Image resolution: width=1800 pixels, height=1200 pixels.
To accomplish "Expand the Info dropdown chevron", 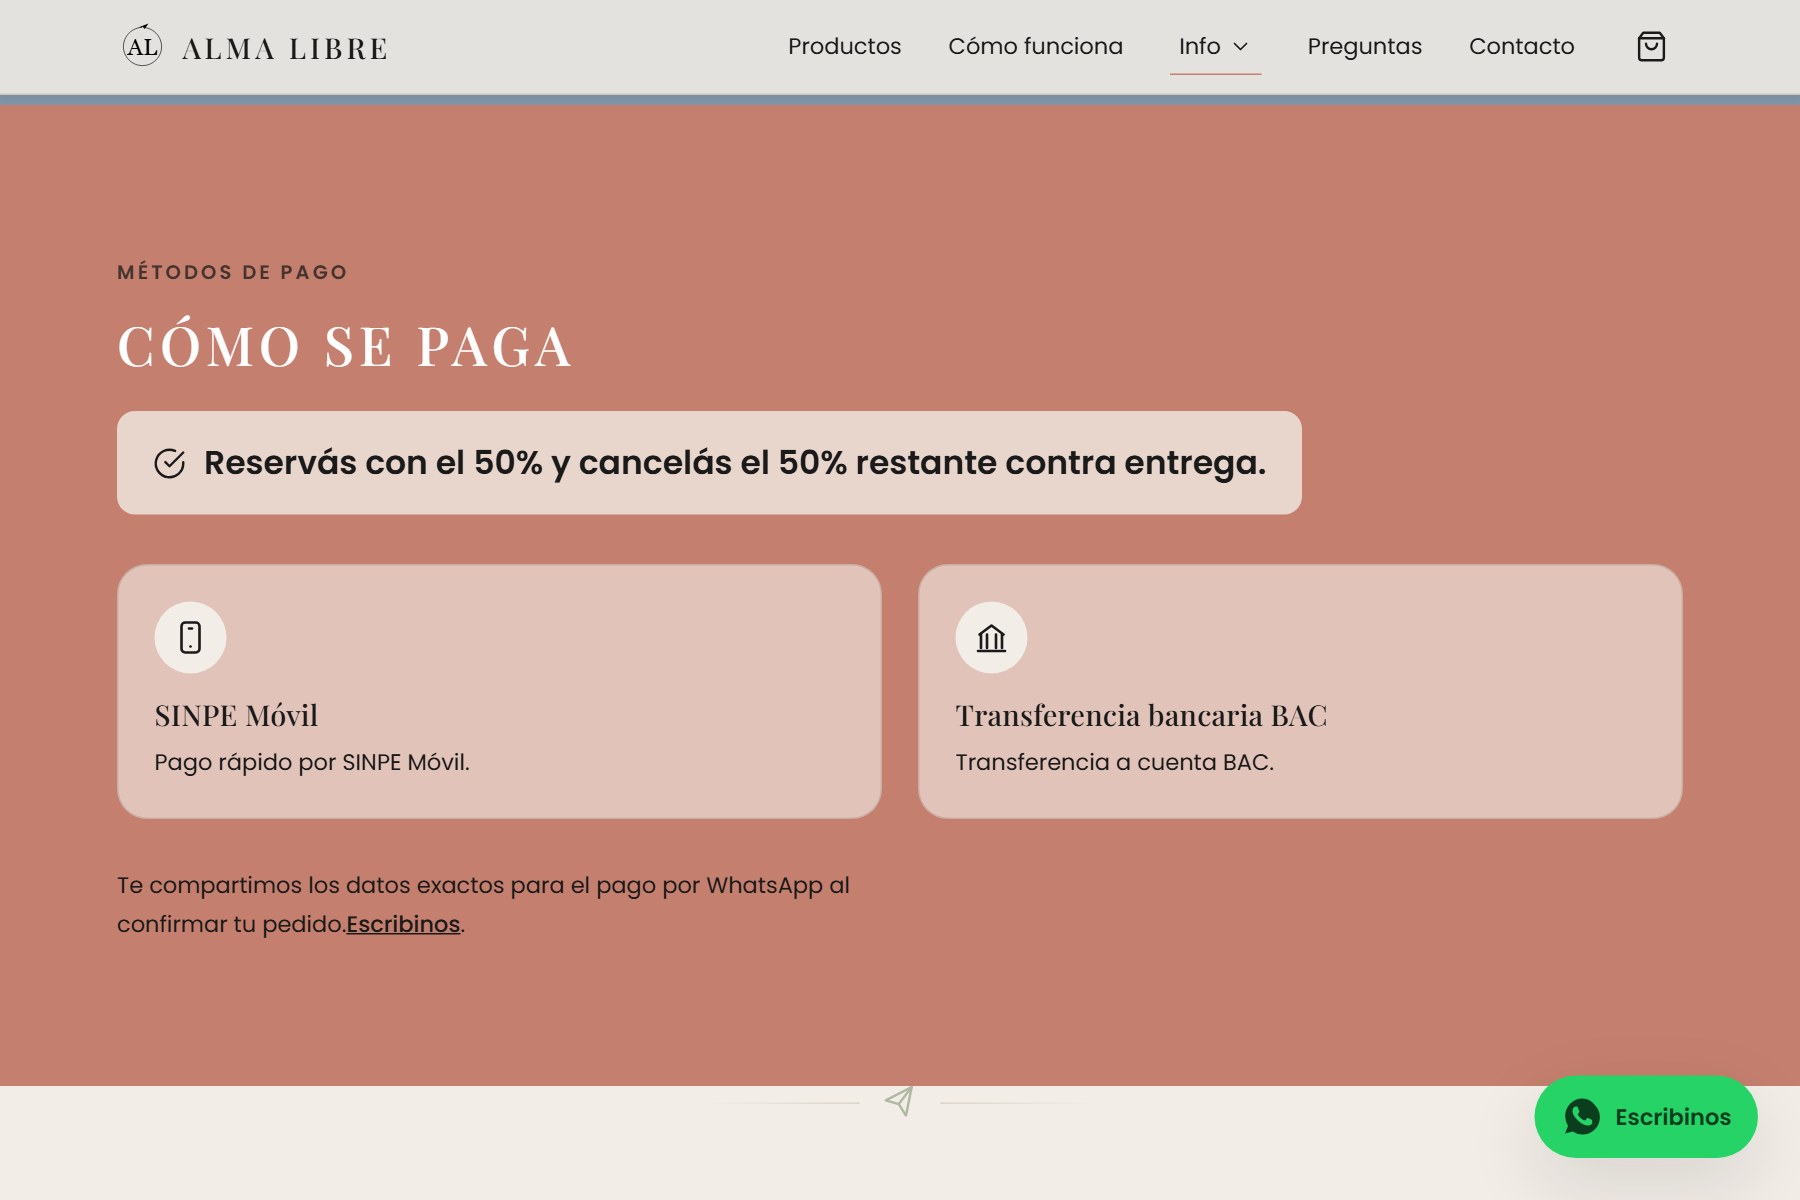I will click(1241, 47).
